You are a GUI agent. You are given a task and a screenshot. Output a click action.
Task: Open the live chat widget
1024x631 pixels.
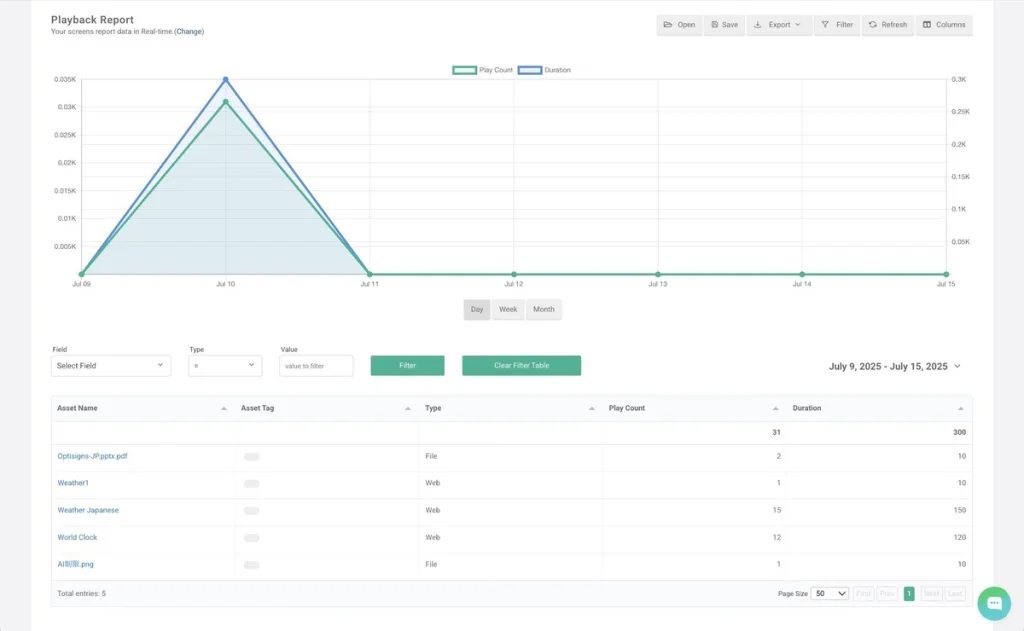(x=994, y=603)
